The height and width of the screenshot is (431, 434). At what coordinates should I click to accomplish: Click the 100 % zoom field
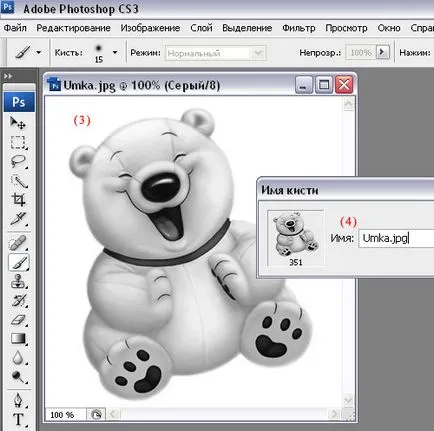click(65, 415)
